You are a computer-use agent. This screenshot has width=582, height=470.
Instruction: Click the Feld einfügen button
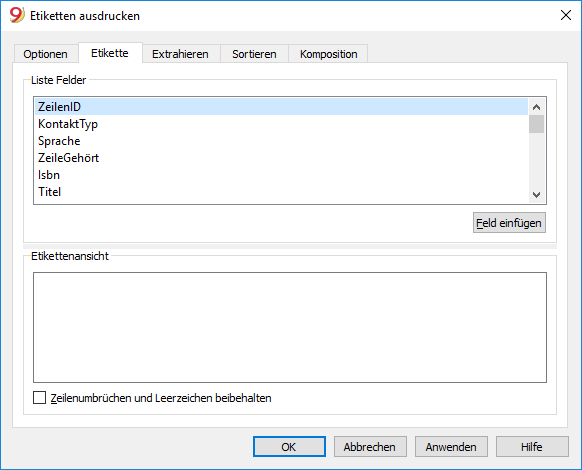(509, 223)
